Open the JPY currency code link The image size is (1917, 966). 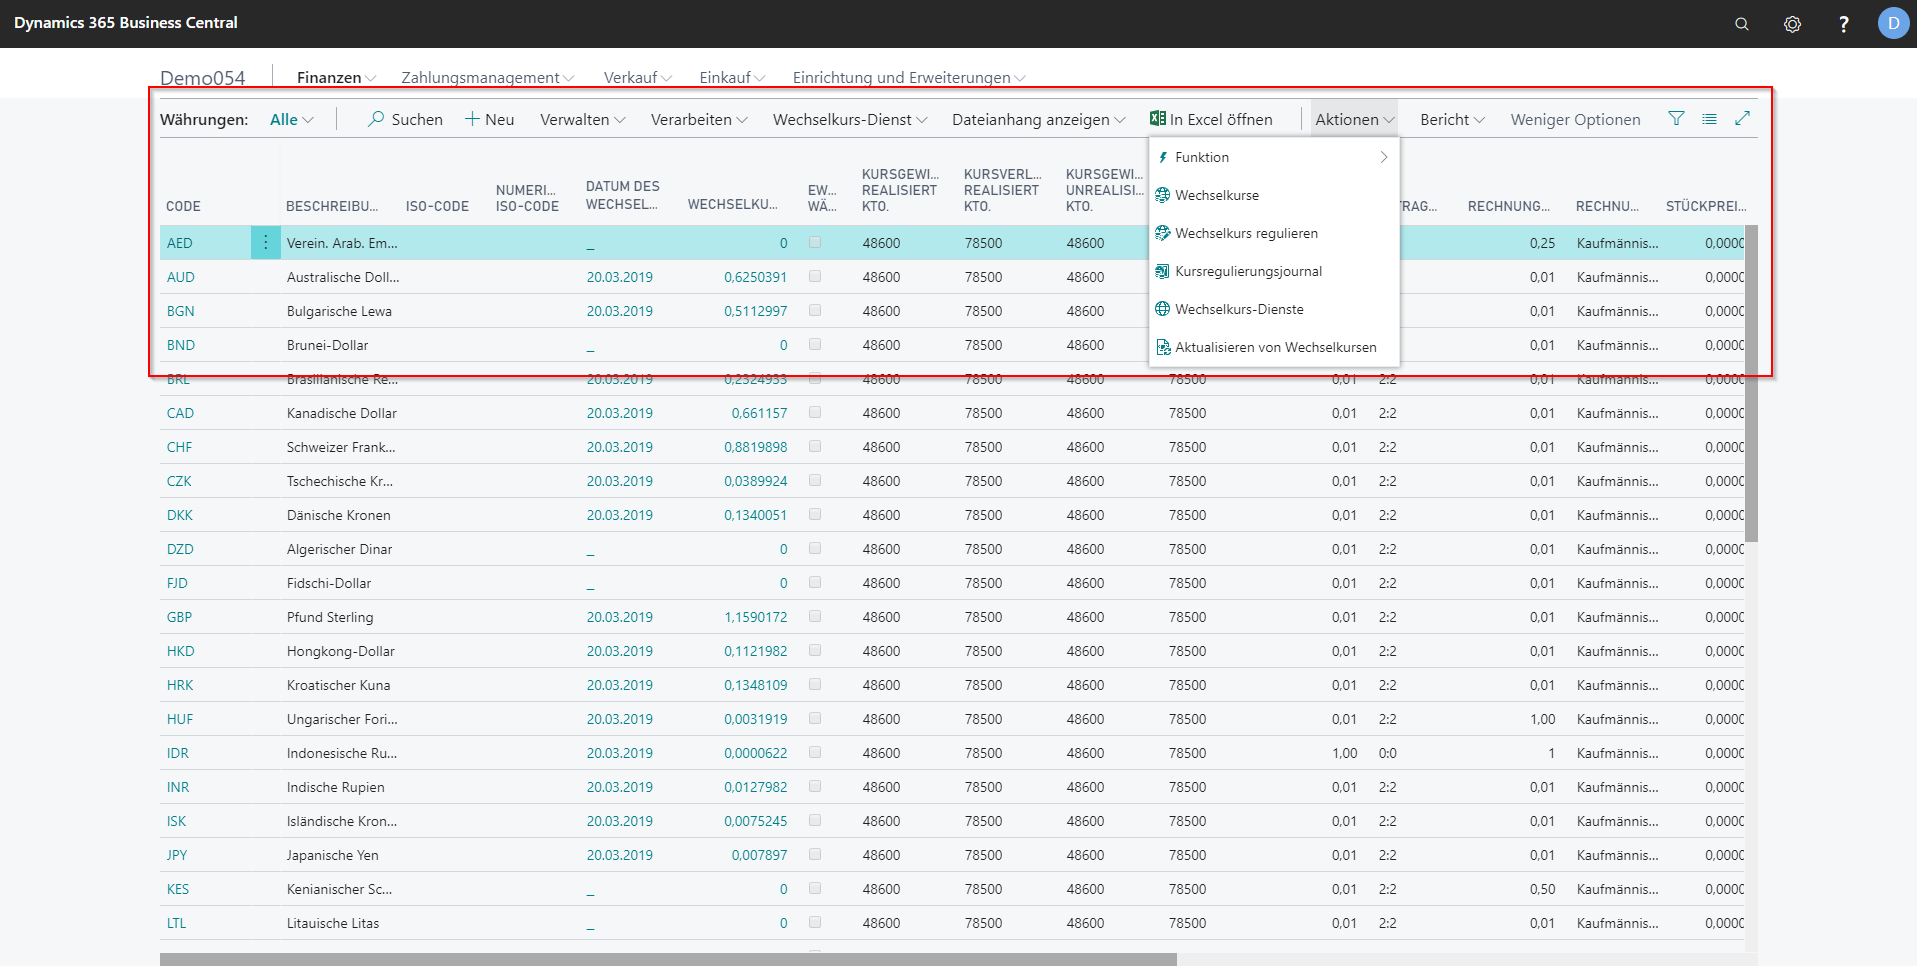point(177,855)
